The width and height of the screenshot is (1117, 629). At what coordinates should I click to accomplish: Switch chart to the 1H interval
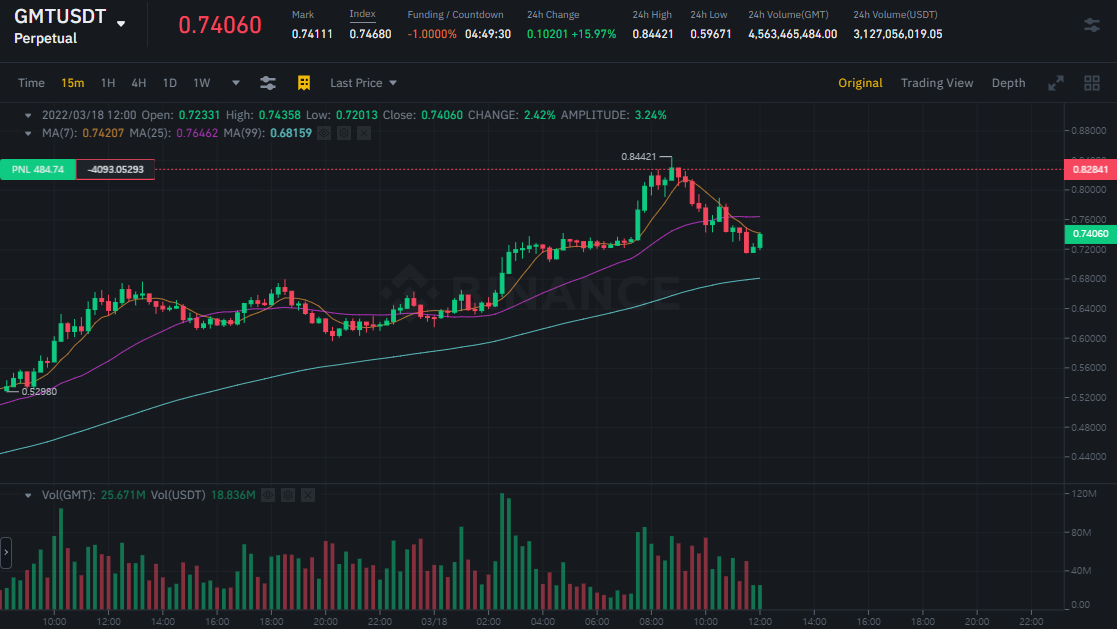click(108, 83)
